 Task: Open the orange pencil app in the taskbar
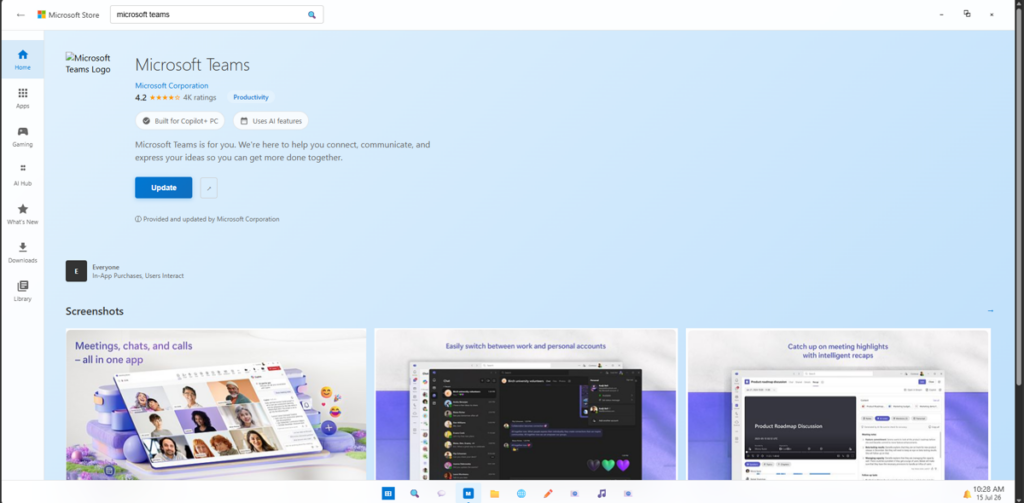click(548, 494)
